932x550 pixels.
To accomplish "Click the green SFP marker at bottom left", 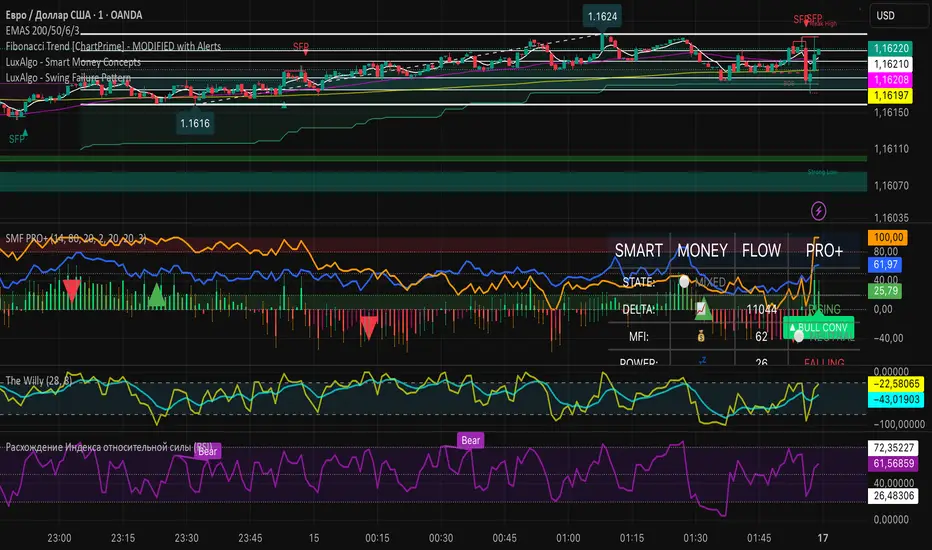I will click(x=19, y=139).
